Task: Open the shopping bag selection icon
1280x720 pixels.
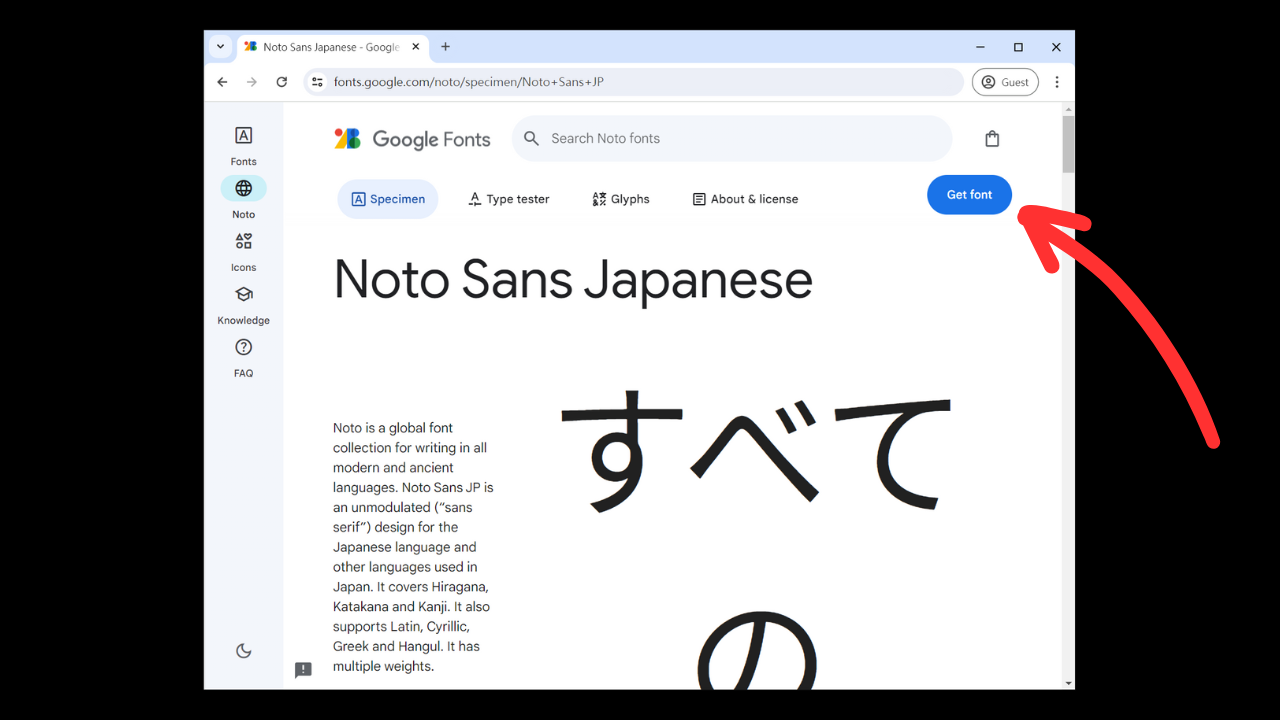Action: tap(991, 139)
